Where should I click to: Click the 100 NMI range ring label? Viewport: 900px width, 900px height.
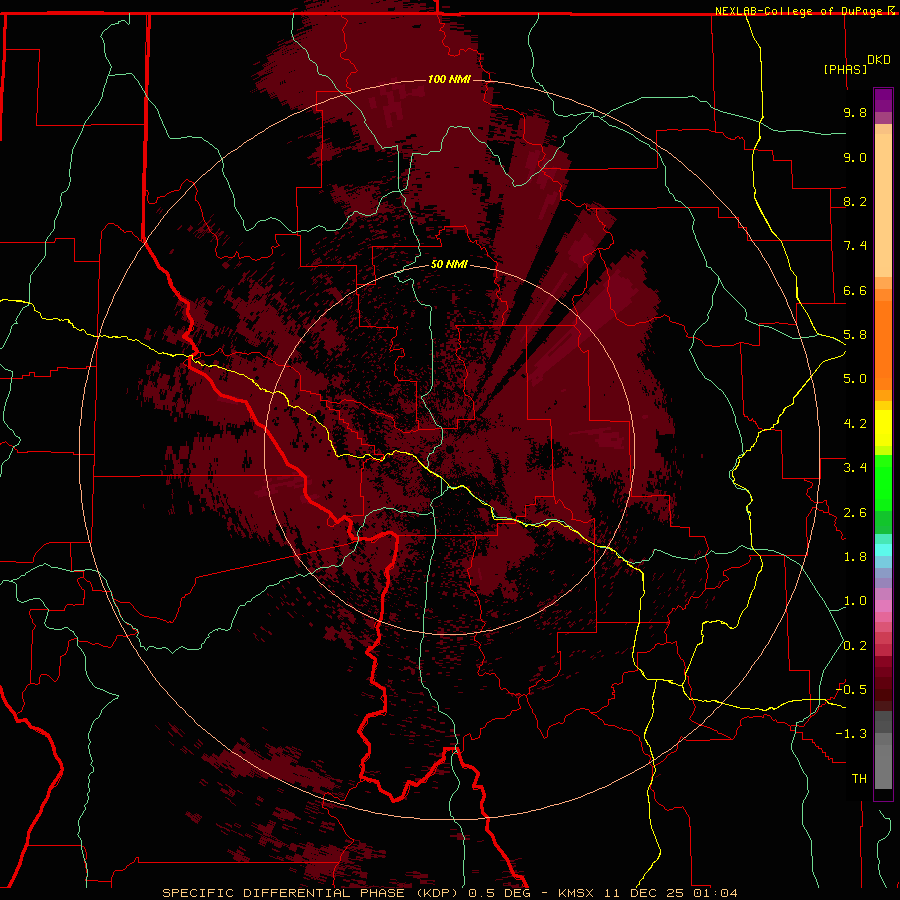point(449,79)
